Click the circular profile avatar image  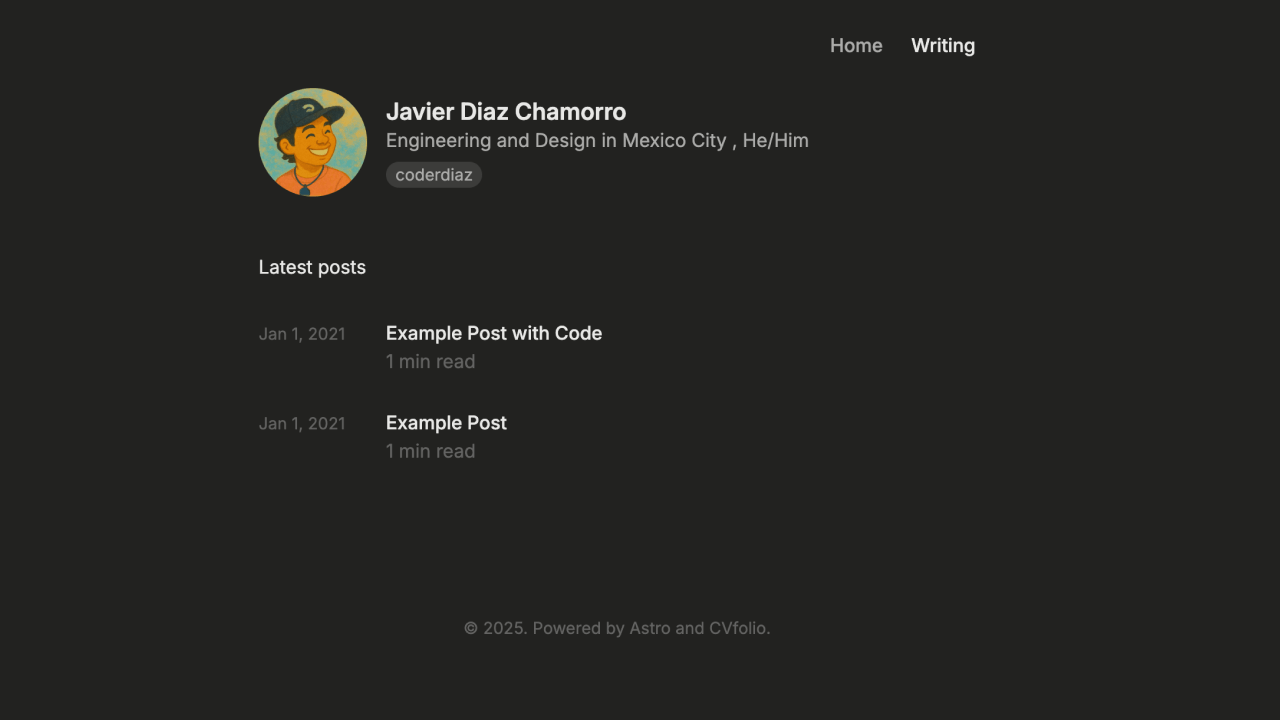[x=312, y=142]
